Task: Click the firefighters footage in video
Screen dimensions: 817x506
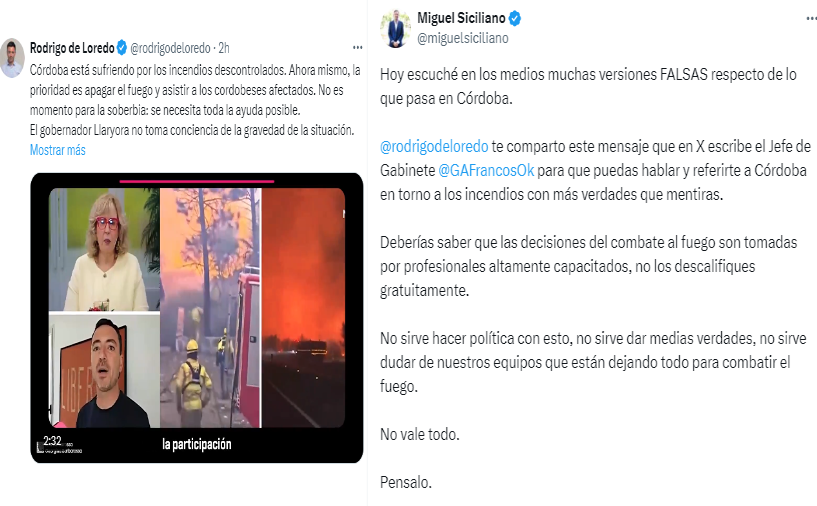Action: click(211, 307)
